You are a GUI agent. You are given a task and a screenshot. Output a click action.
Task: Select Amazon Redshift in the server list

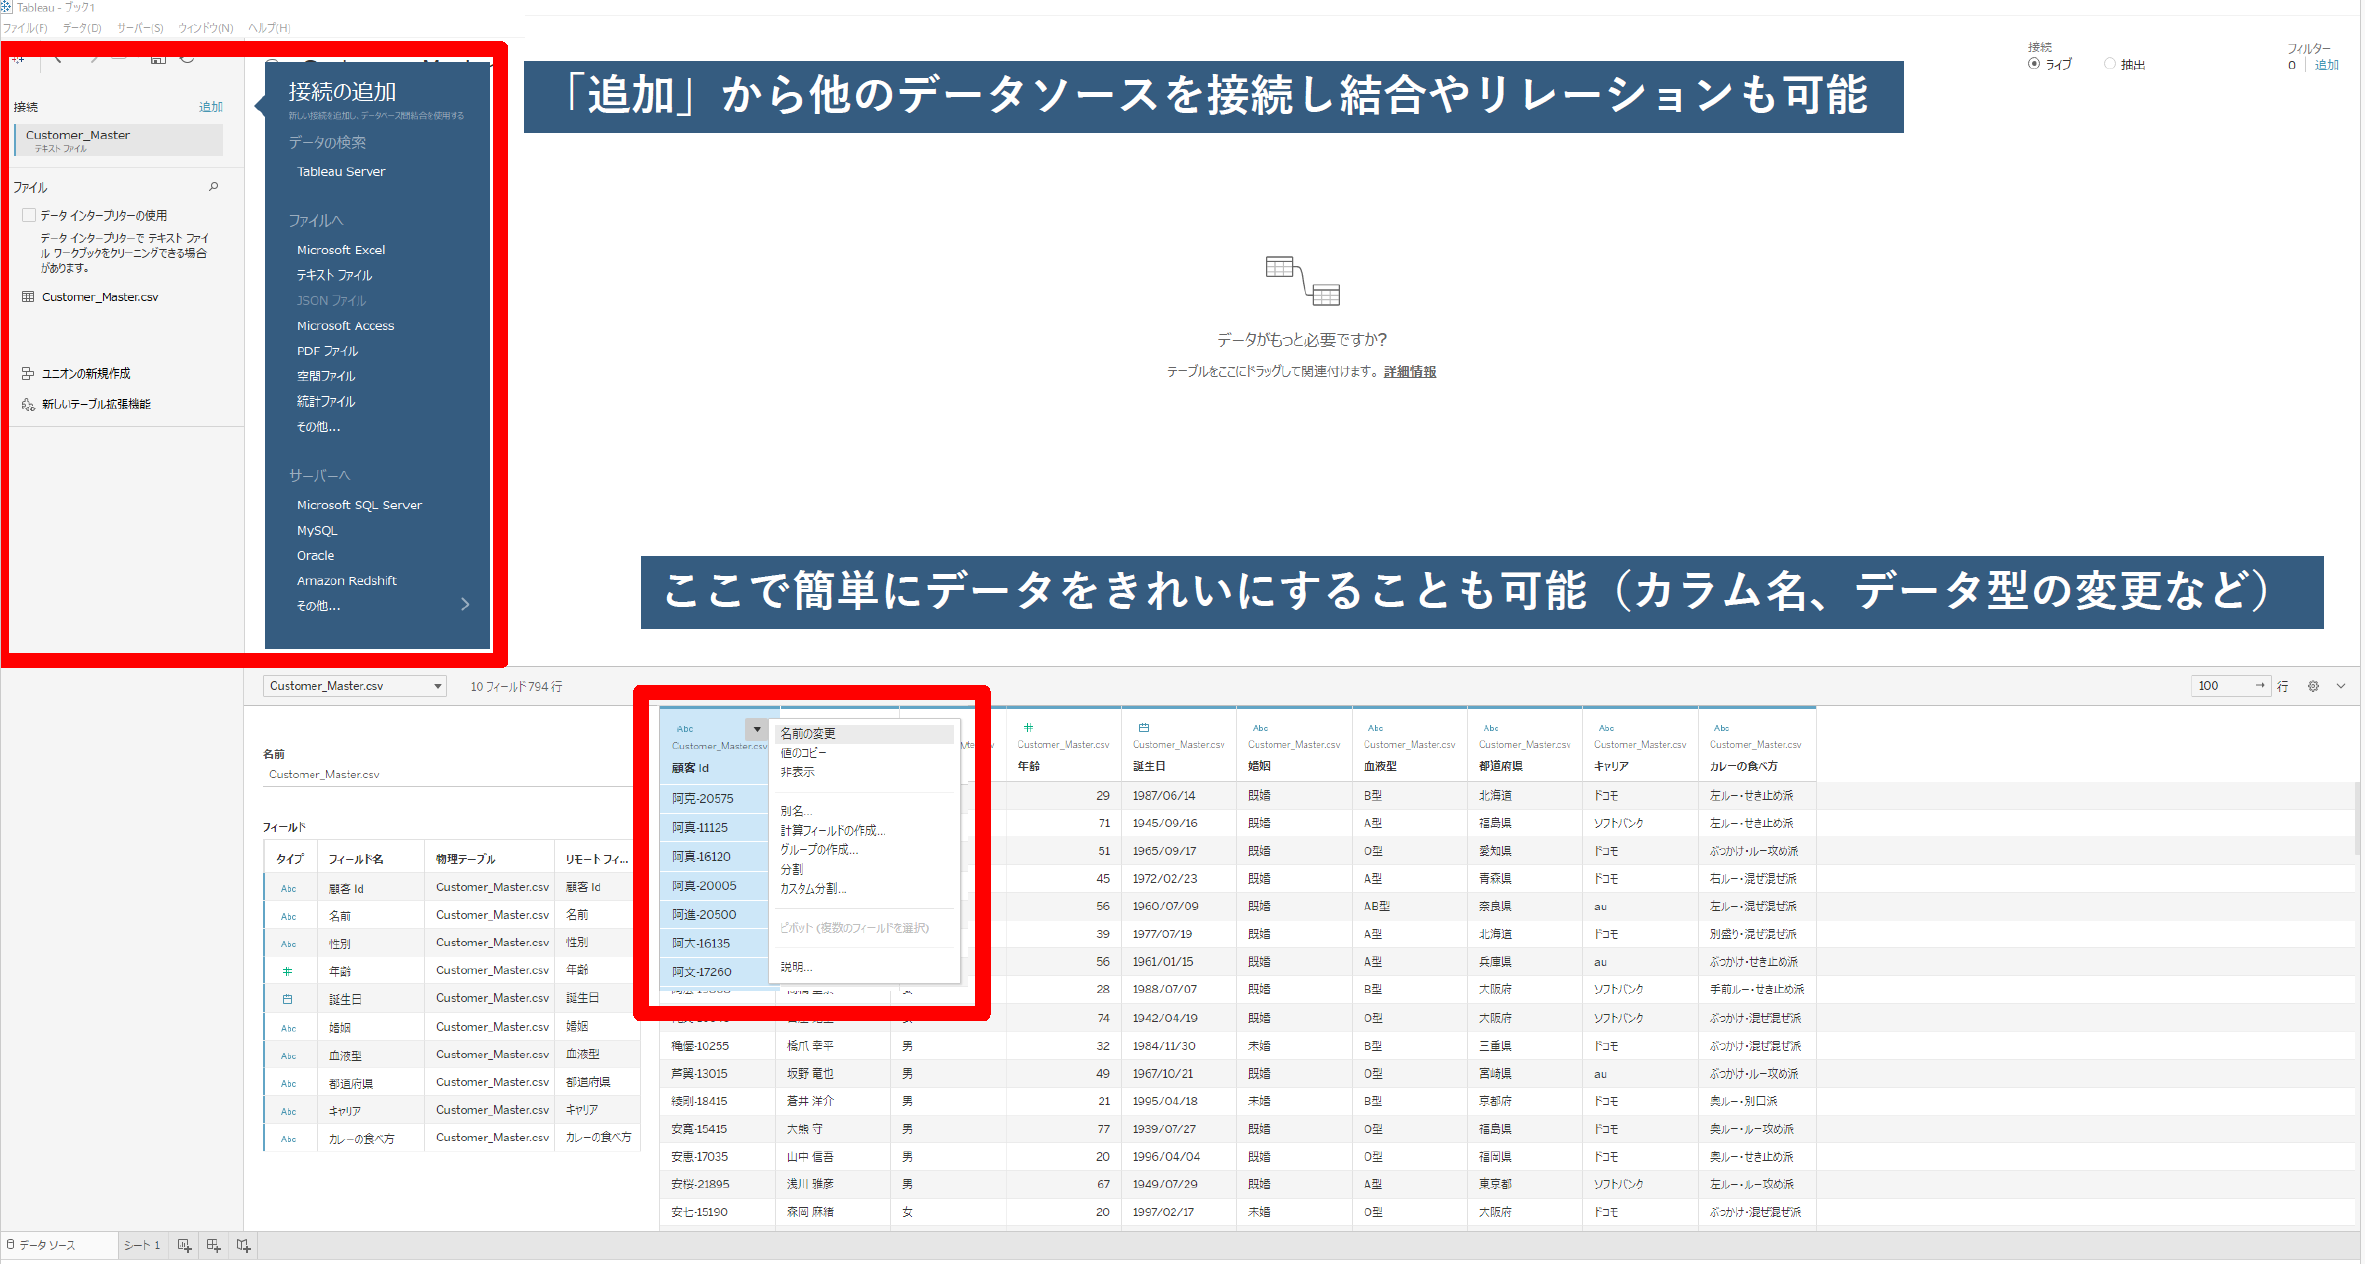pos(346,581)
